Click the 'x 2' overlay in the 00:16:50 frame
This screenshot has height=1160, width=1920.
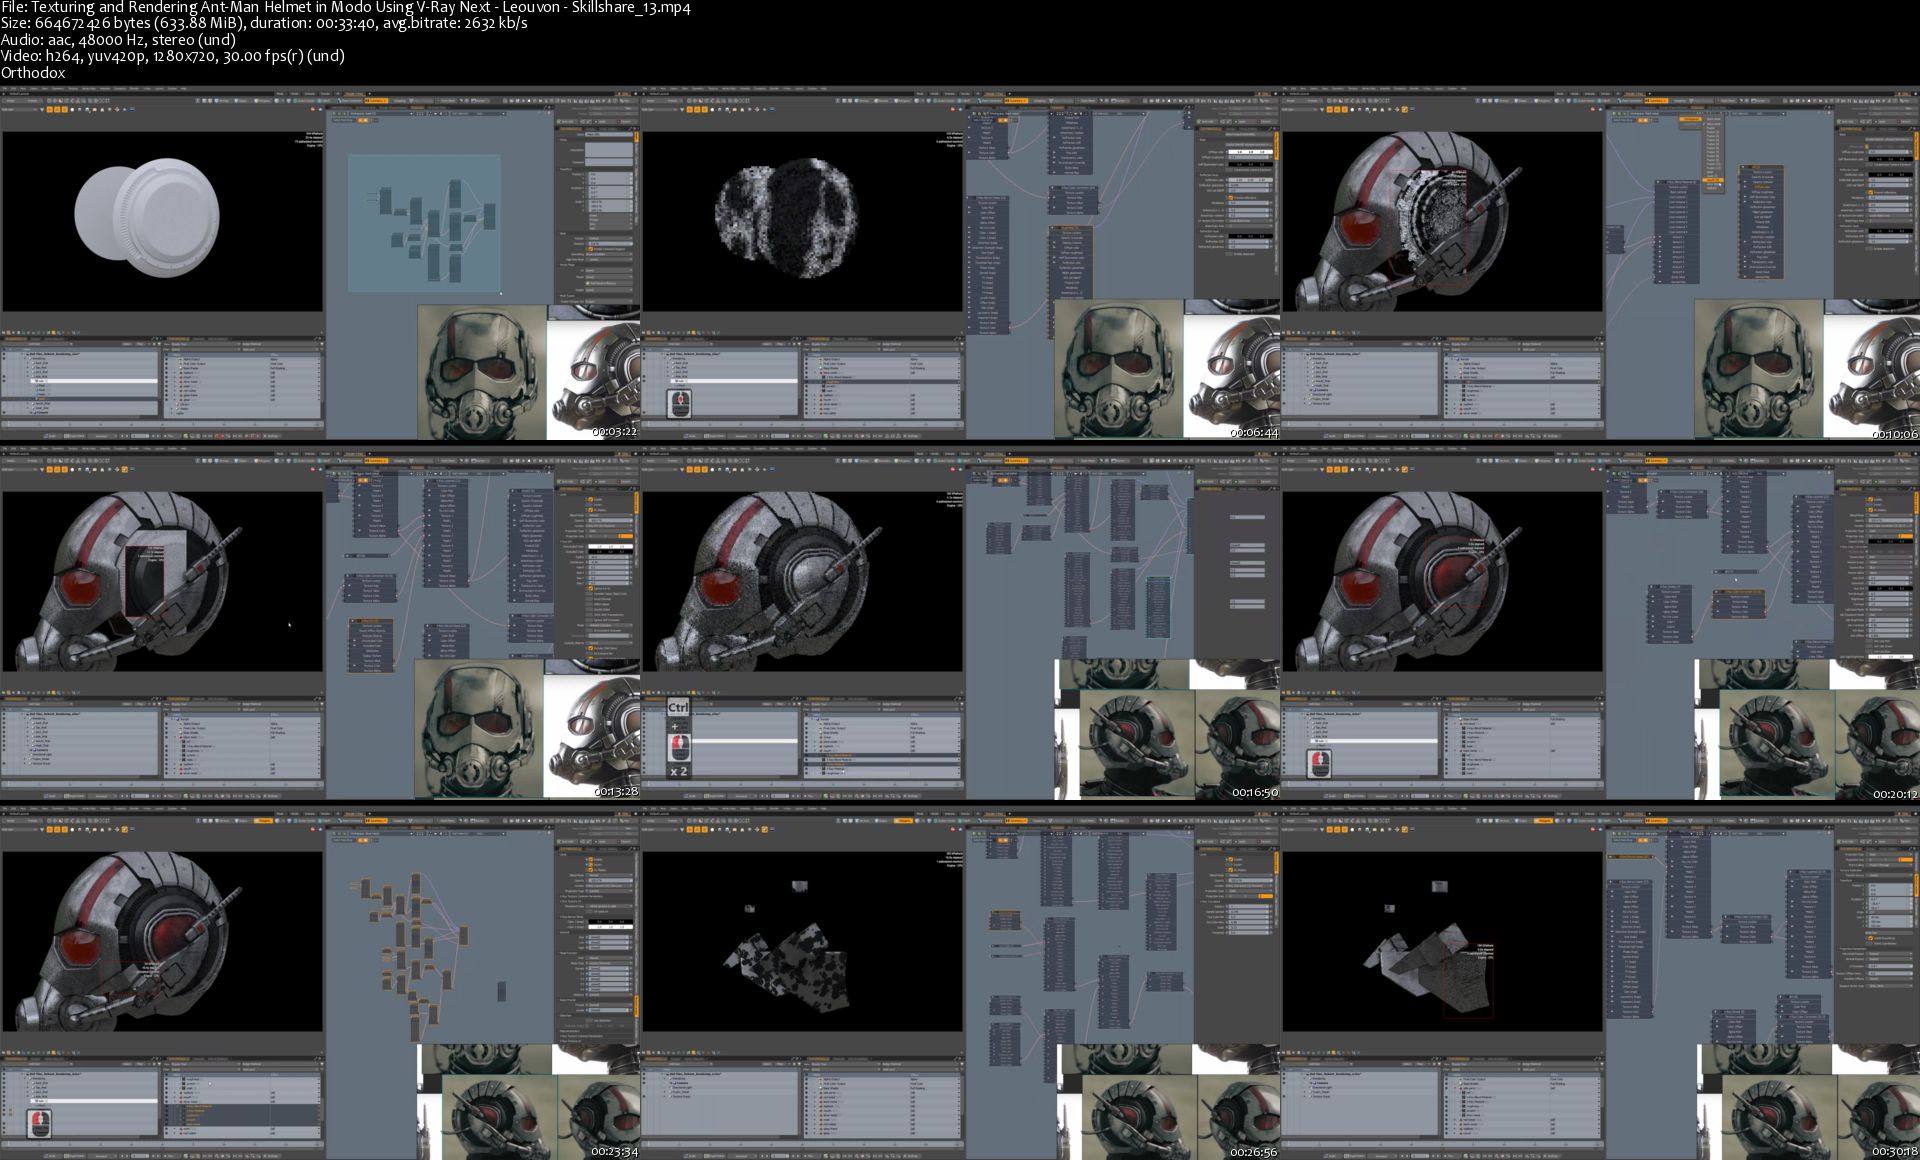pyautogui.click(x=678, y=771)
